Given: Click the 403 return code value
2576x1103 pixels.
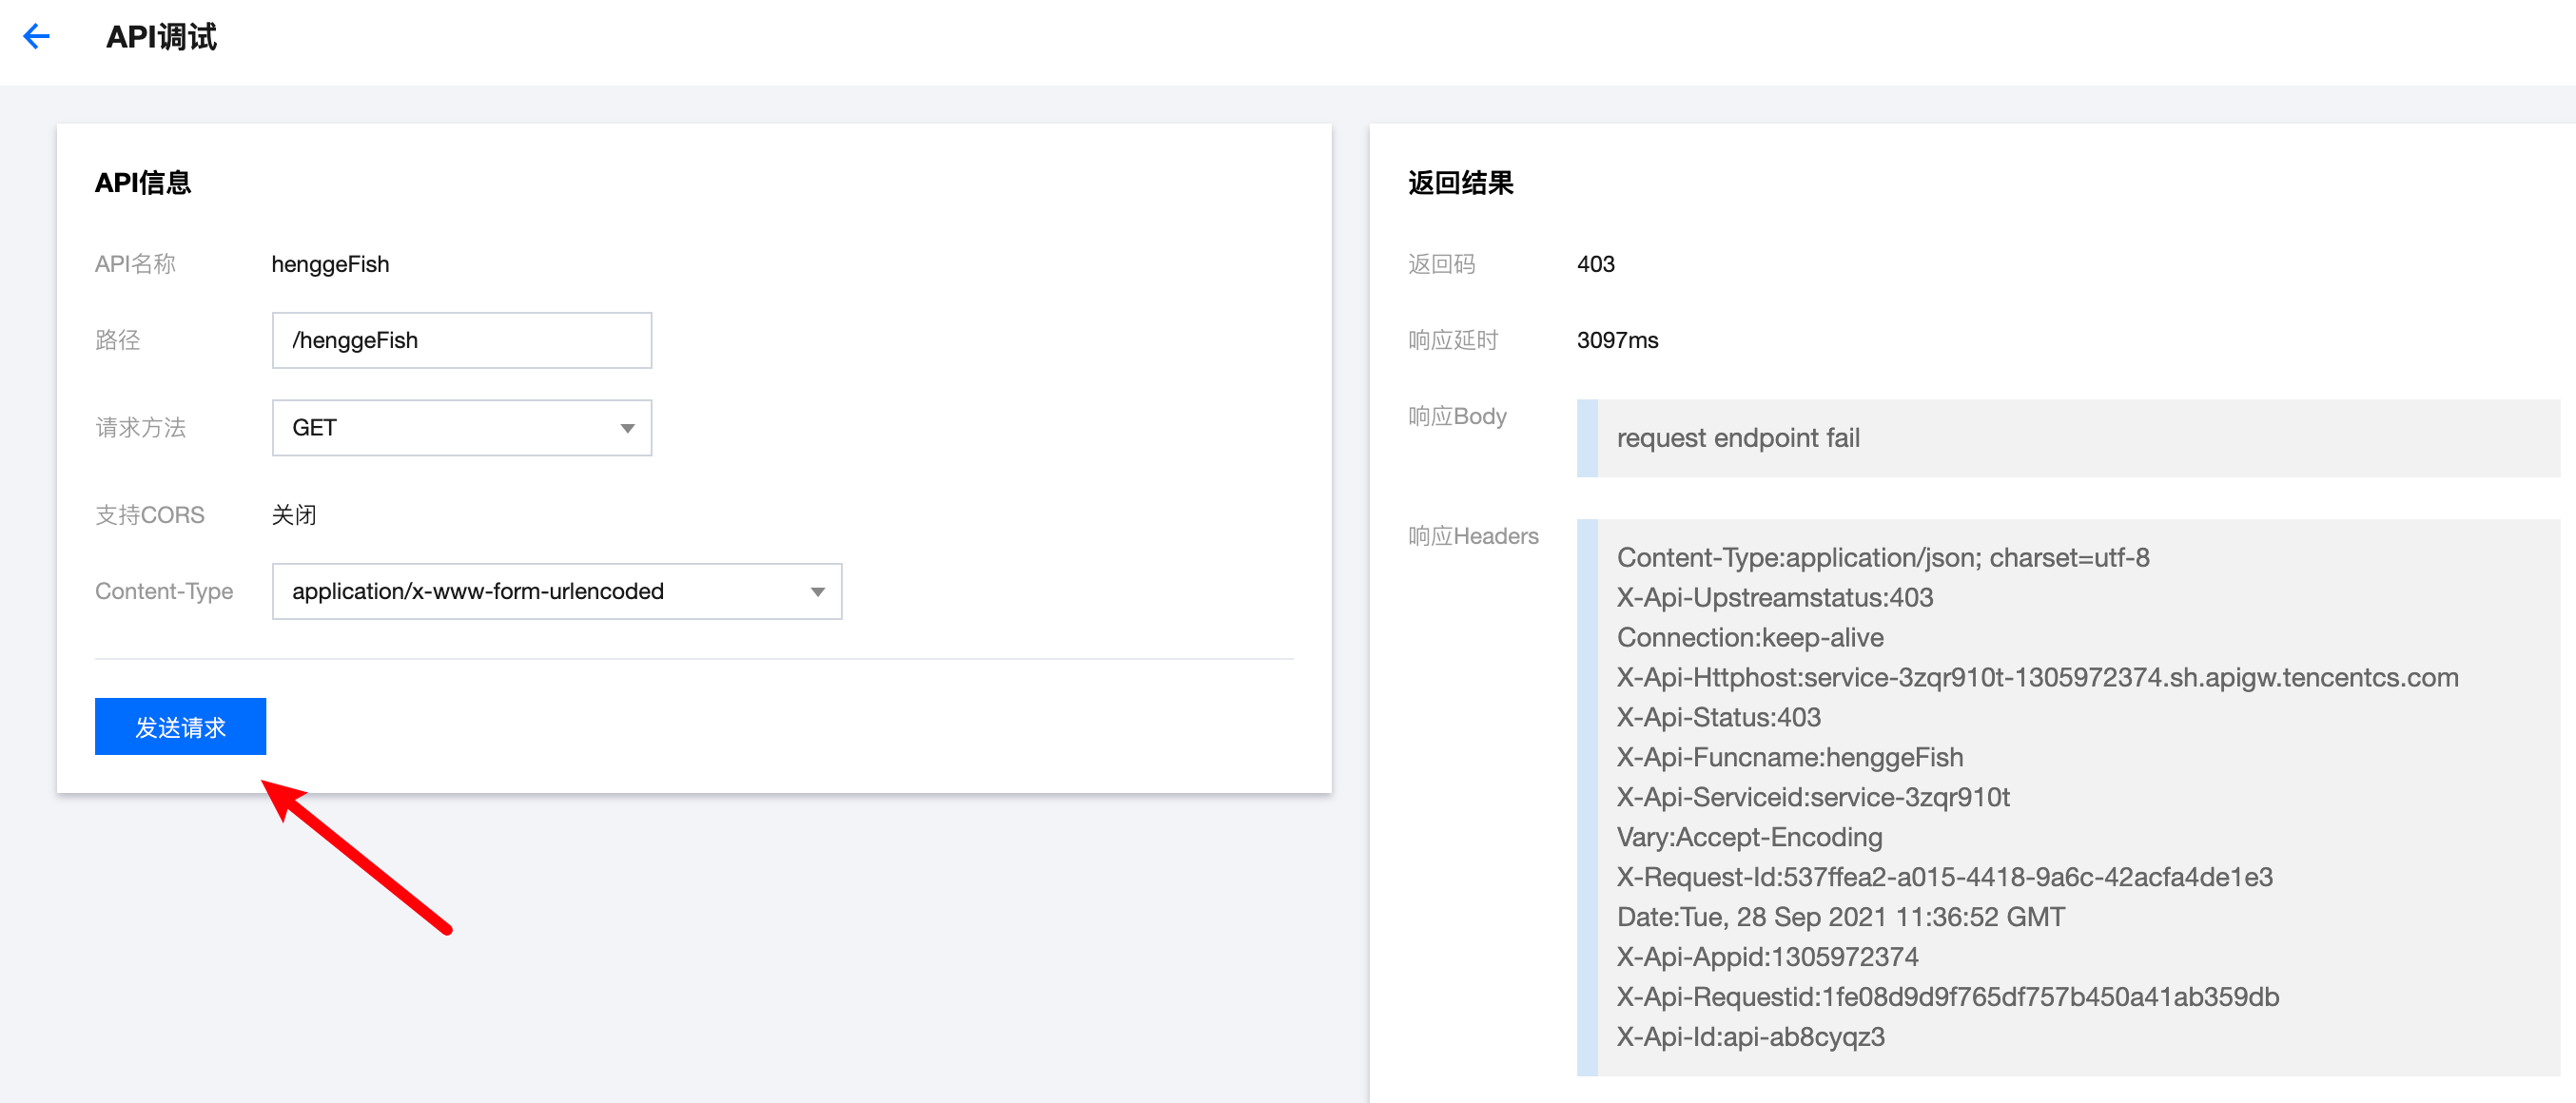Looking at the screenshot, I should [1595, 264].
